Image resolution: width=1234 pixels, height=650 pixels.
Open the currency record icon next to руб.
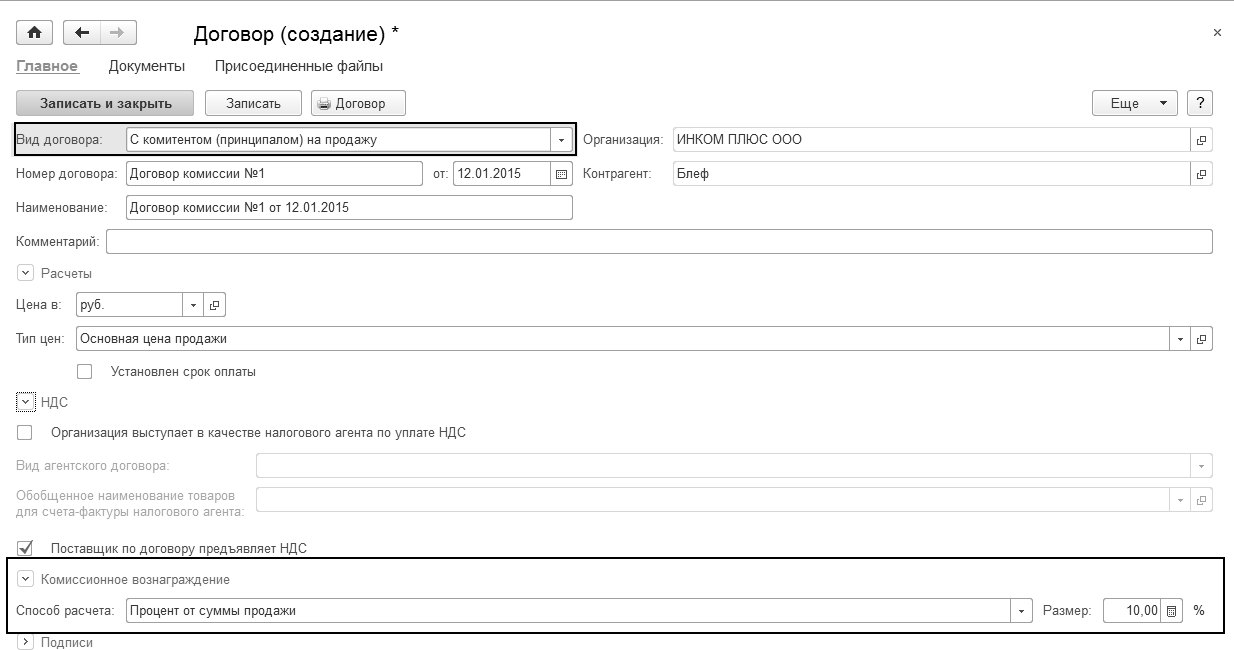pyautogui.click(x=215, y=305)
